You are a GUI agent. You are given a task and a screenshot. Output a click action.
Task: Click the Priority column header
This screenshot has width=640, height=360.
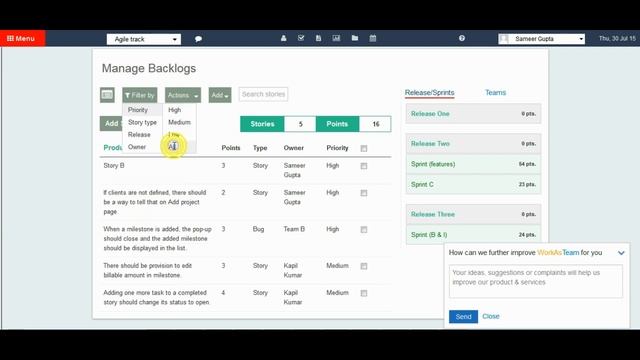[337, 148]
